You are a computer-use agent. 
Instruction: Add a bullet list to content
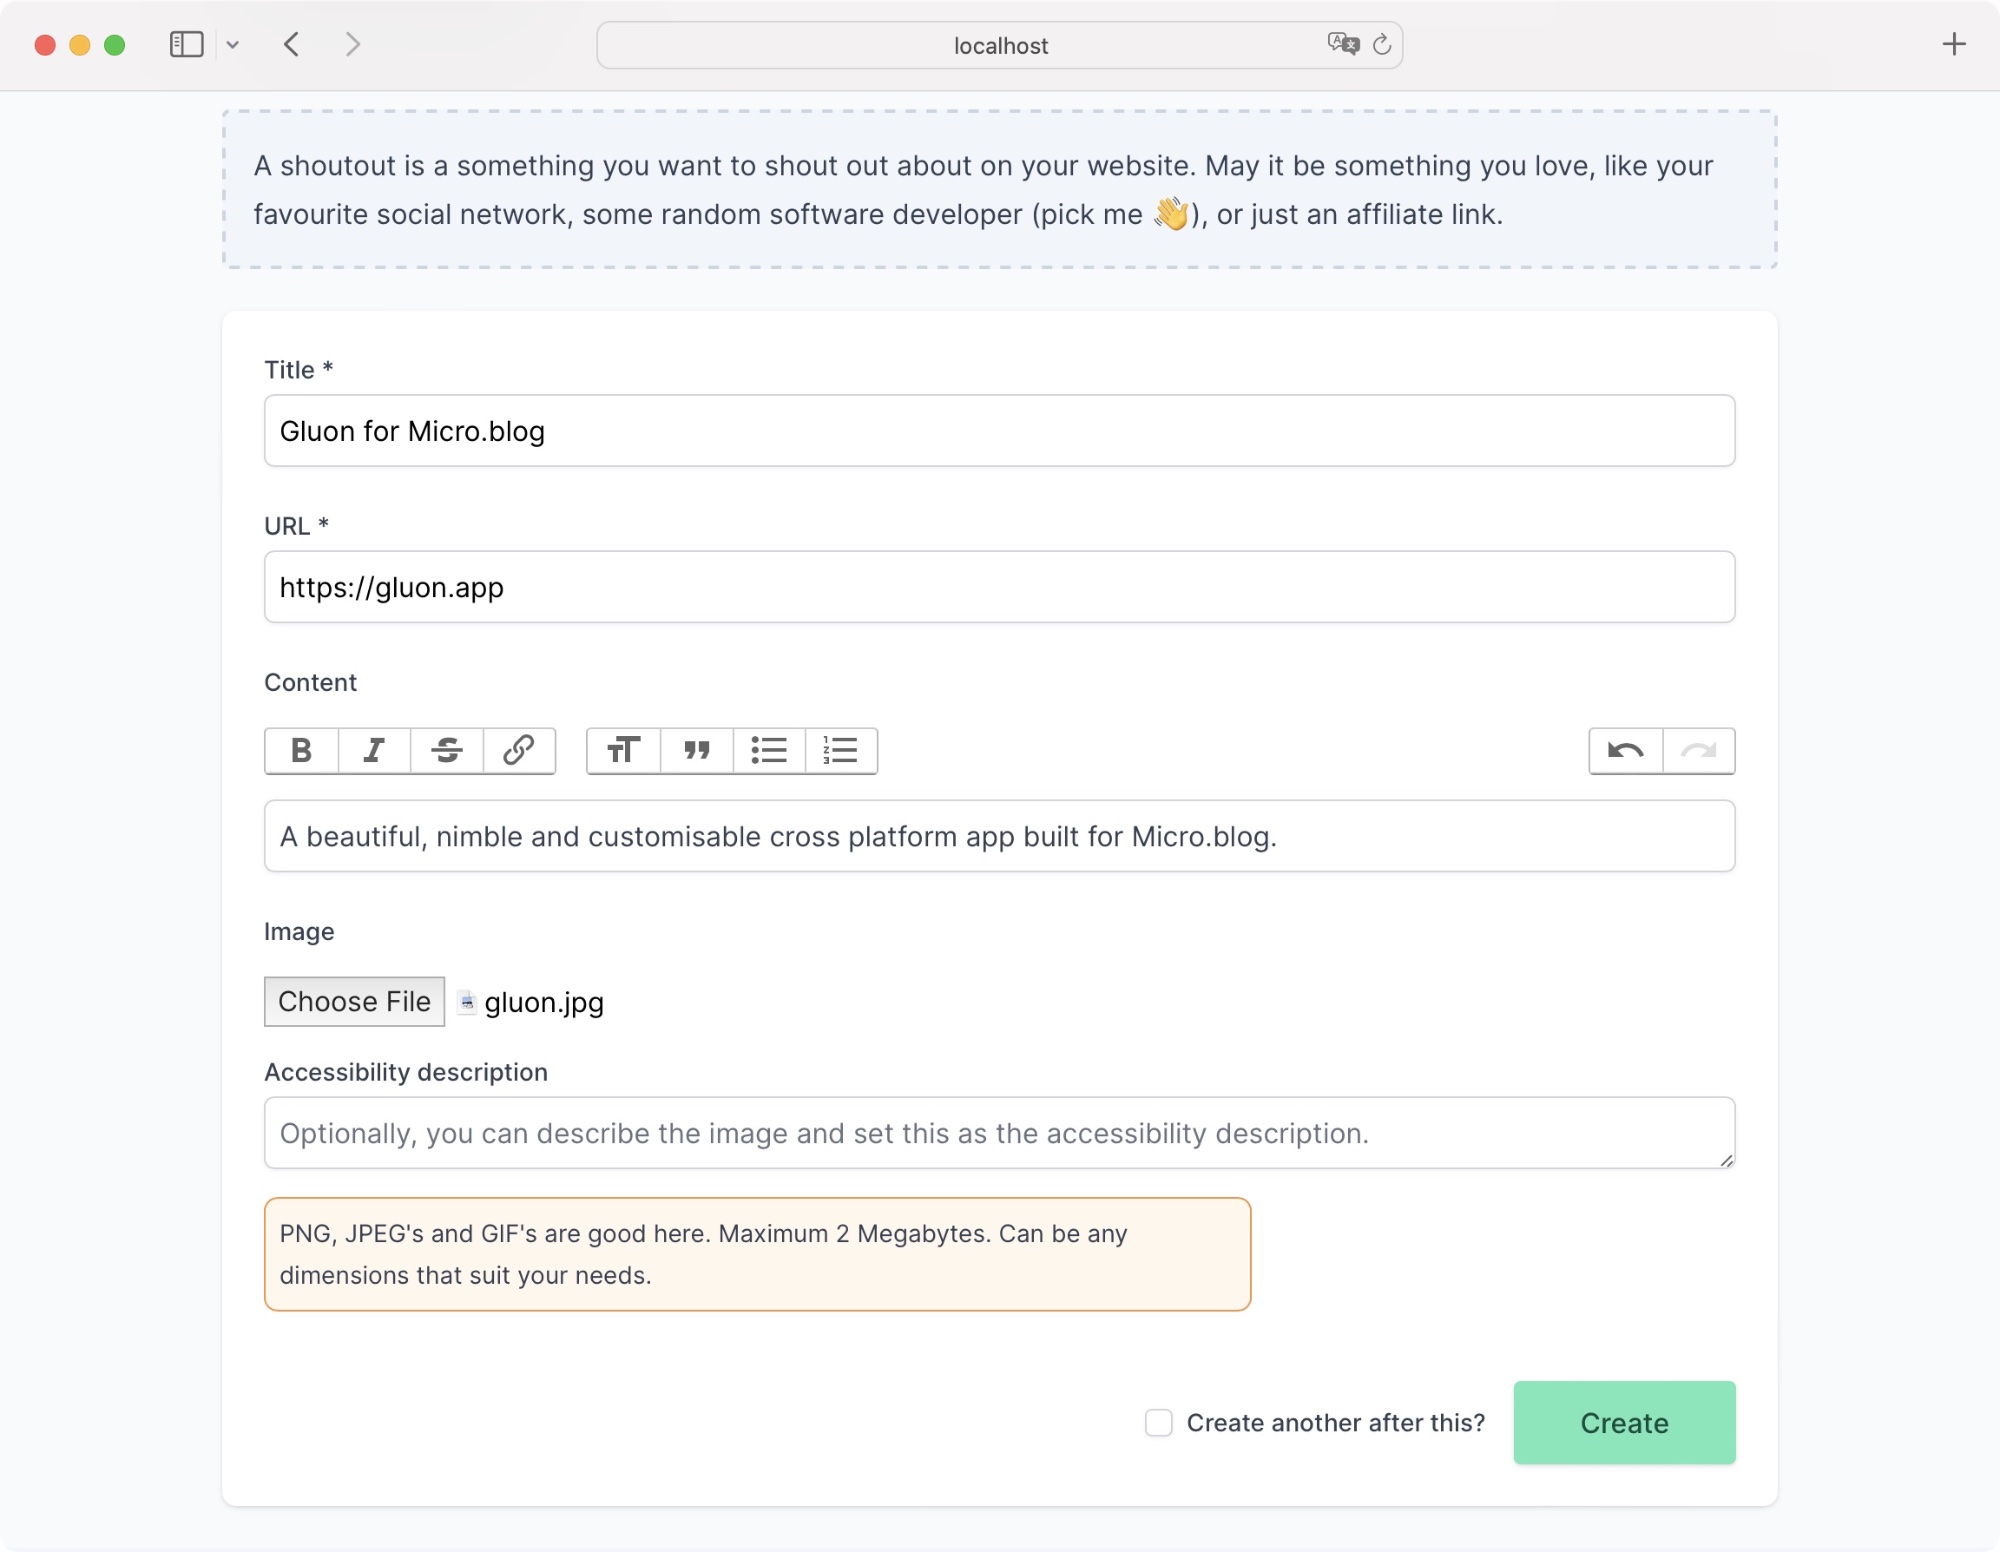click(768, 750)
